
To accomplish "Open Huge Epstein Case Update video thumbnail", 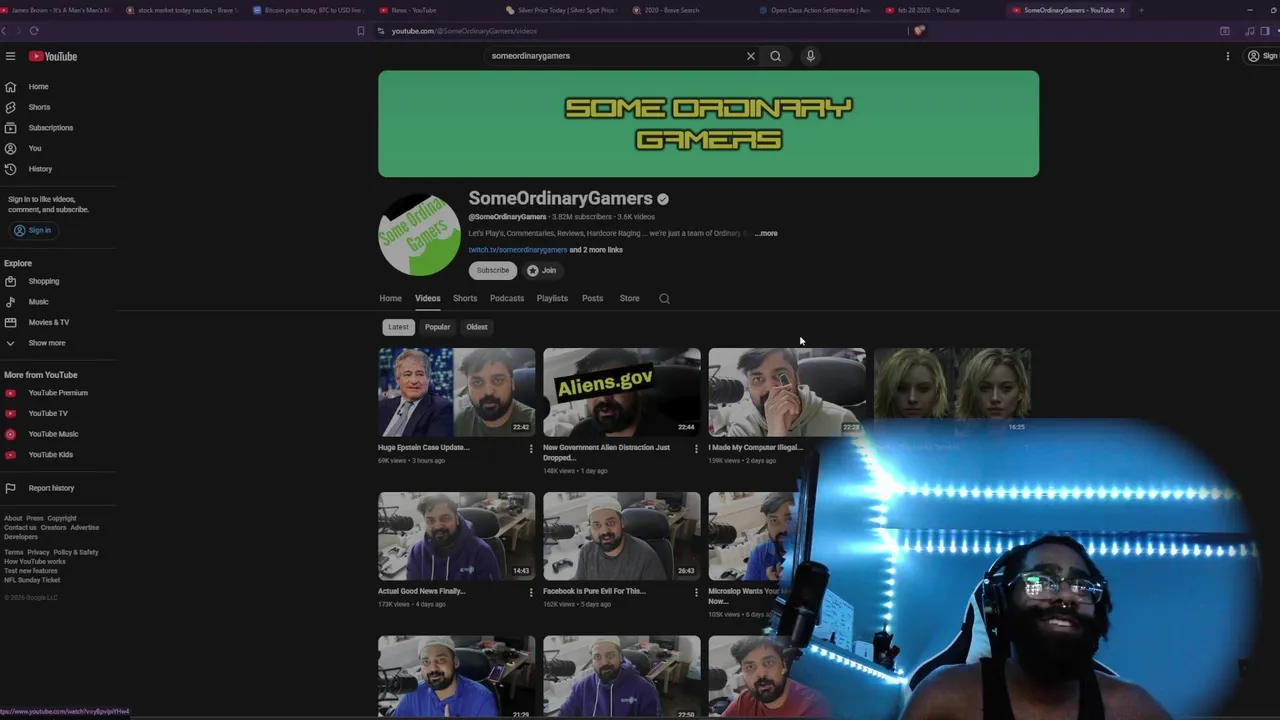I will (457, 392).
